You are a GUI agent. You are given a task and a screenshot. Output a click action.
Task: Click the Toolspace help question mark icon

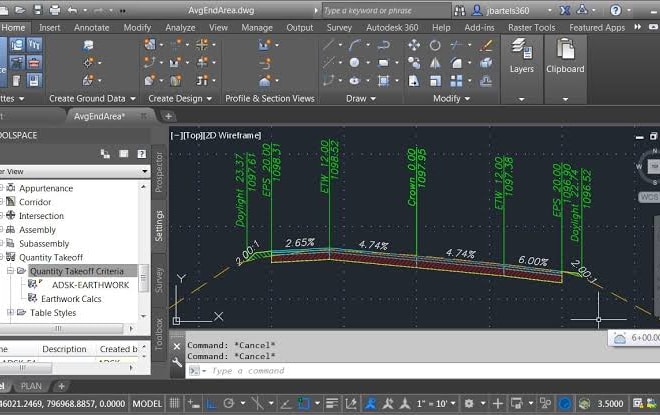point(141,154)
